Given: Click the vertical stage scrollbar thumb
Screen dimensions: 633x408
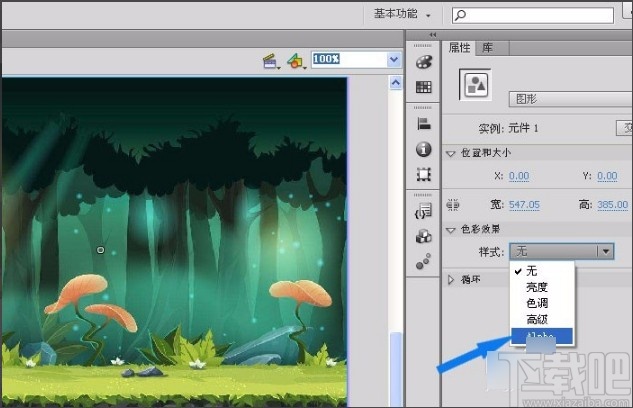Looking at the screenshot, I should (396, 368).
